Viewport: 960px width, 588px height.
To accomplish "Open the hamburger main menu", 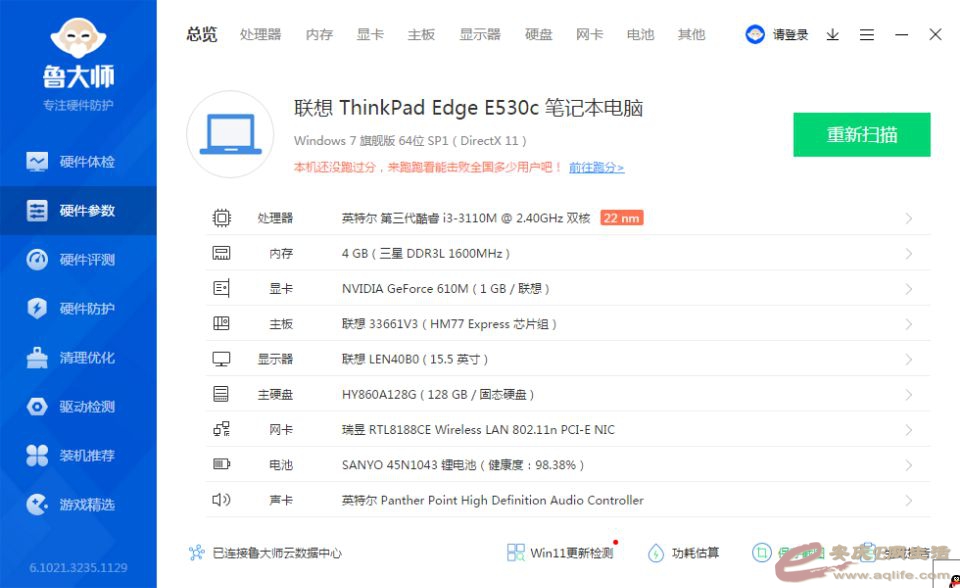I will point(867,35).
